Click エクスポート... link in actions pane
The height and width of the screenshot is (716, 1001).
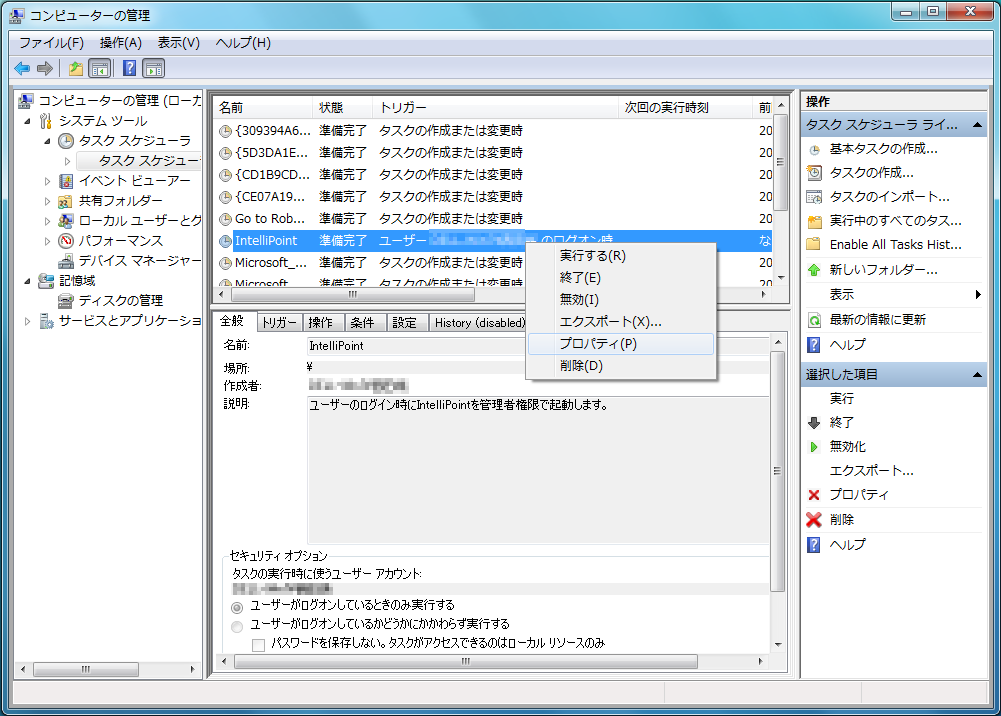pyautogui.click(x=871, y=471)
